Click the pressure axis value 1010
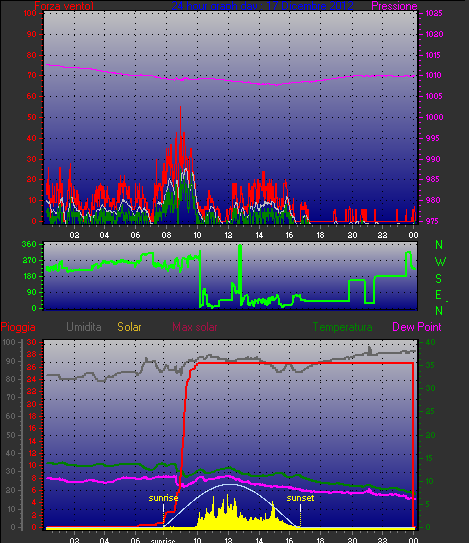Image resolution: width=469 pixels, height=543 pixels. point(433,75)
